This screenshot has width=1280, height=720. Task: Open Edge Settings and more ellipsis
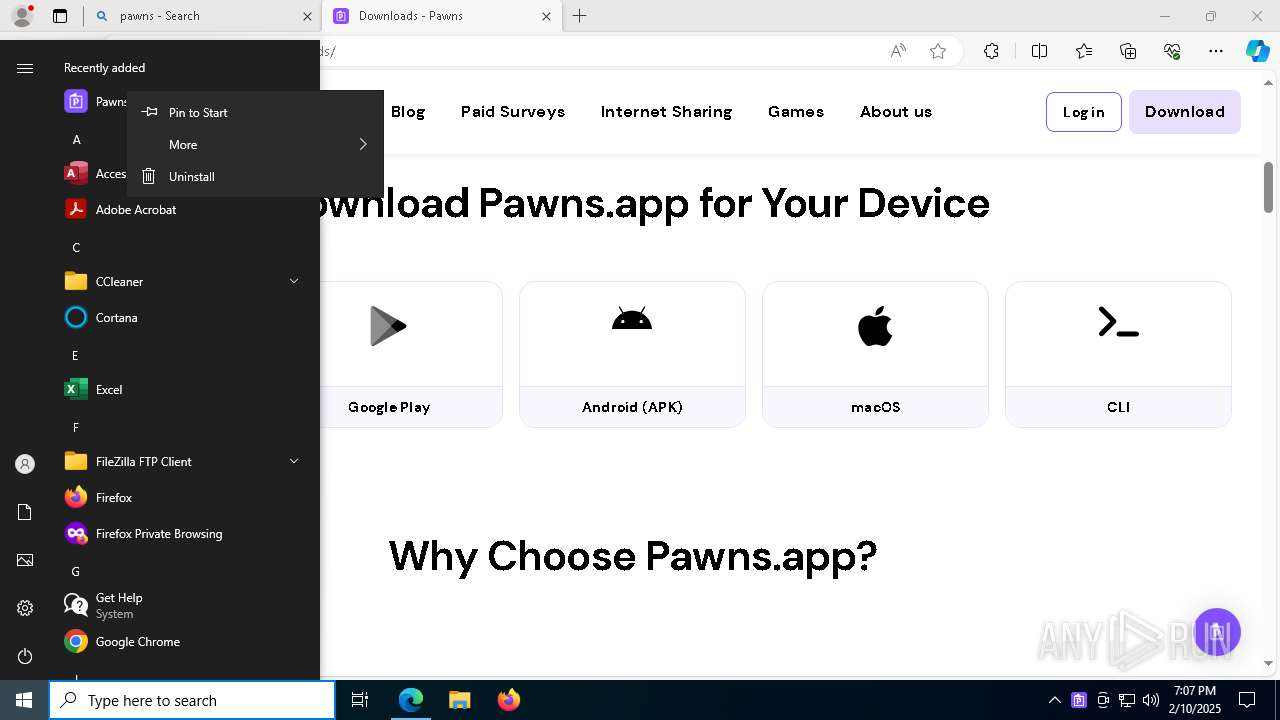(1216, 51)
